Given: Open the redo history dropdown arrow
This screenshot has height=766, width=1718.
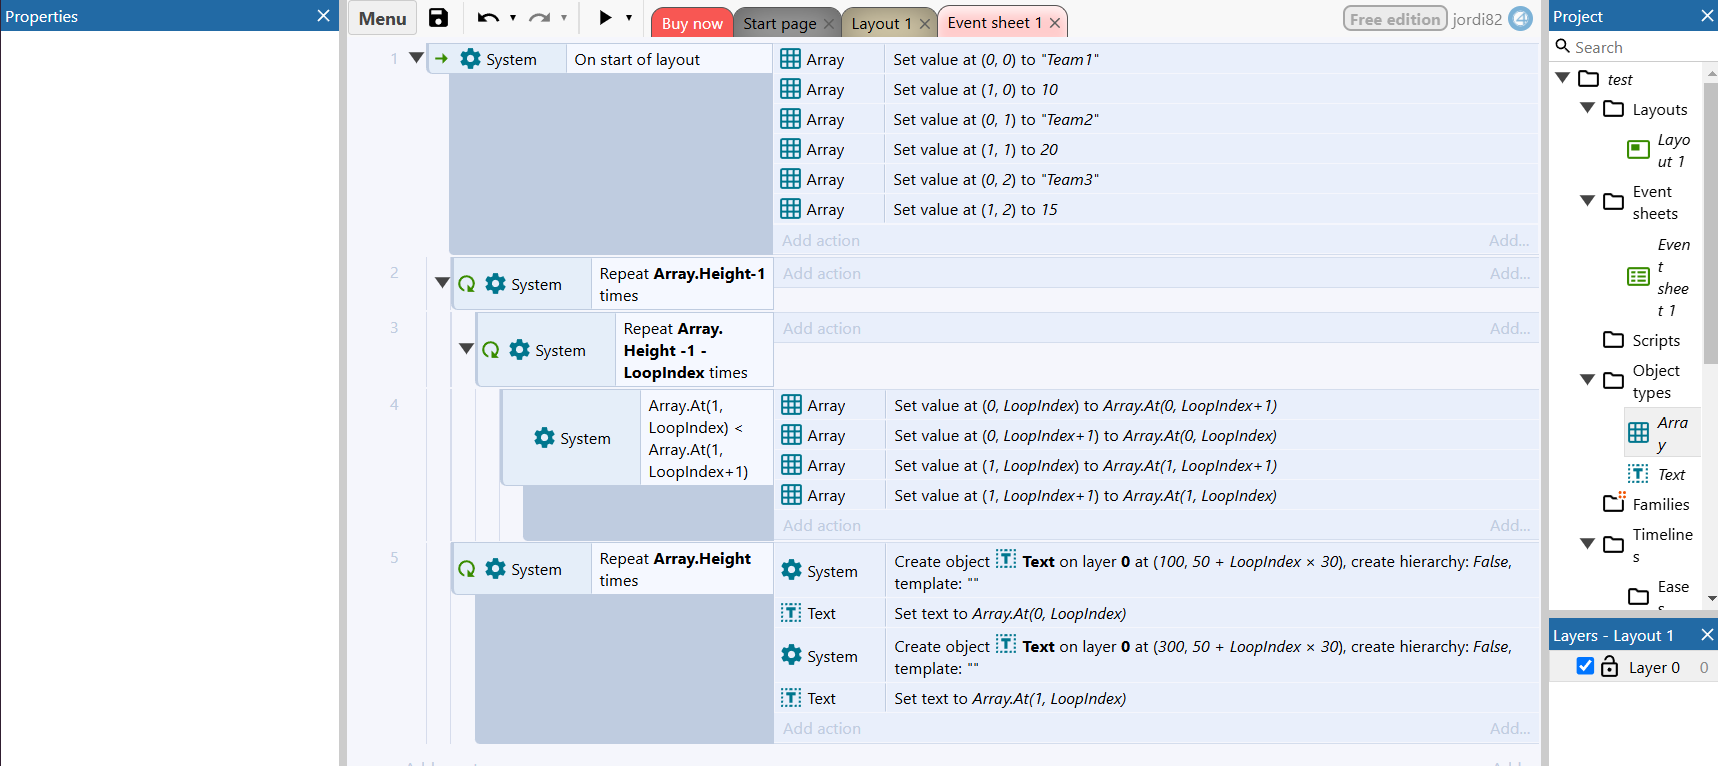Looking at the screenshot, I should [564, 18].
